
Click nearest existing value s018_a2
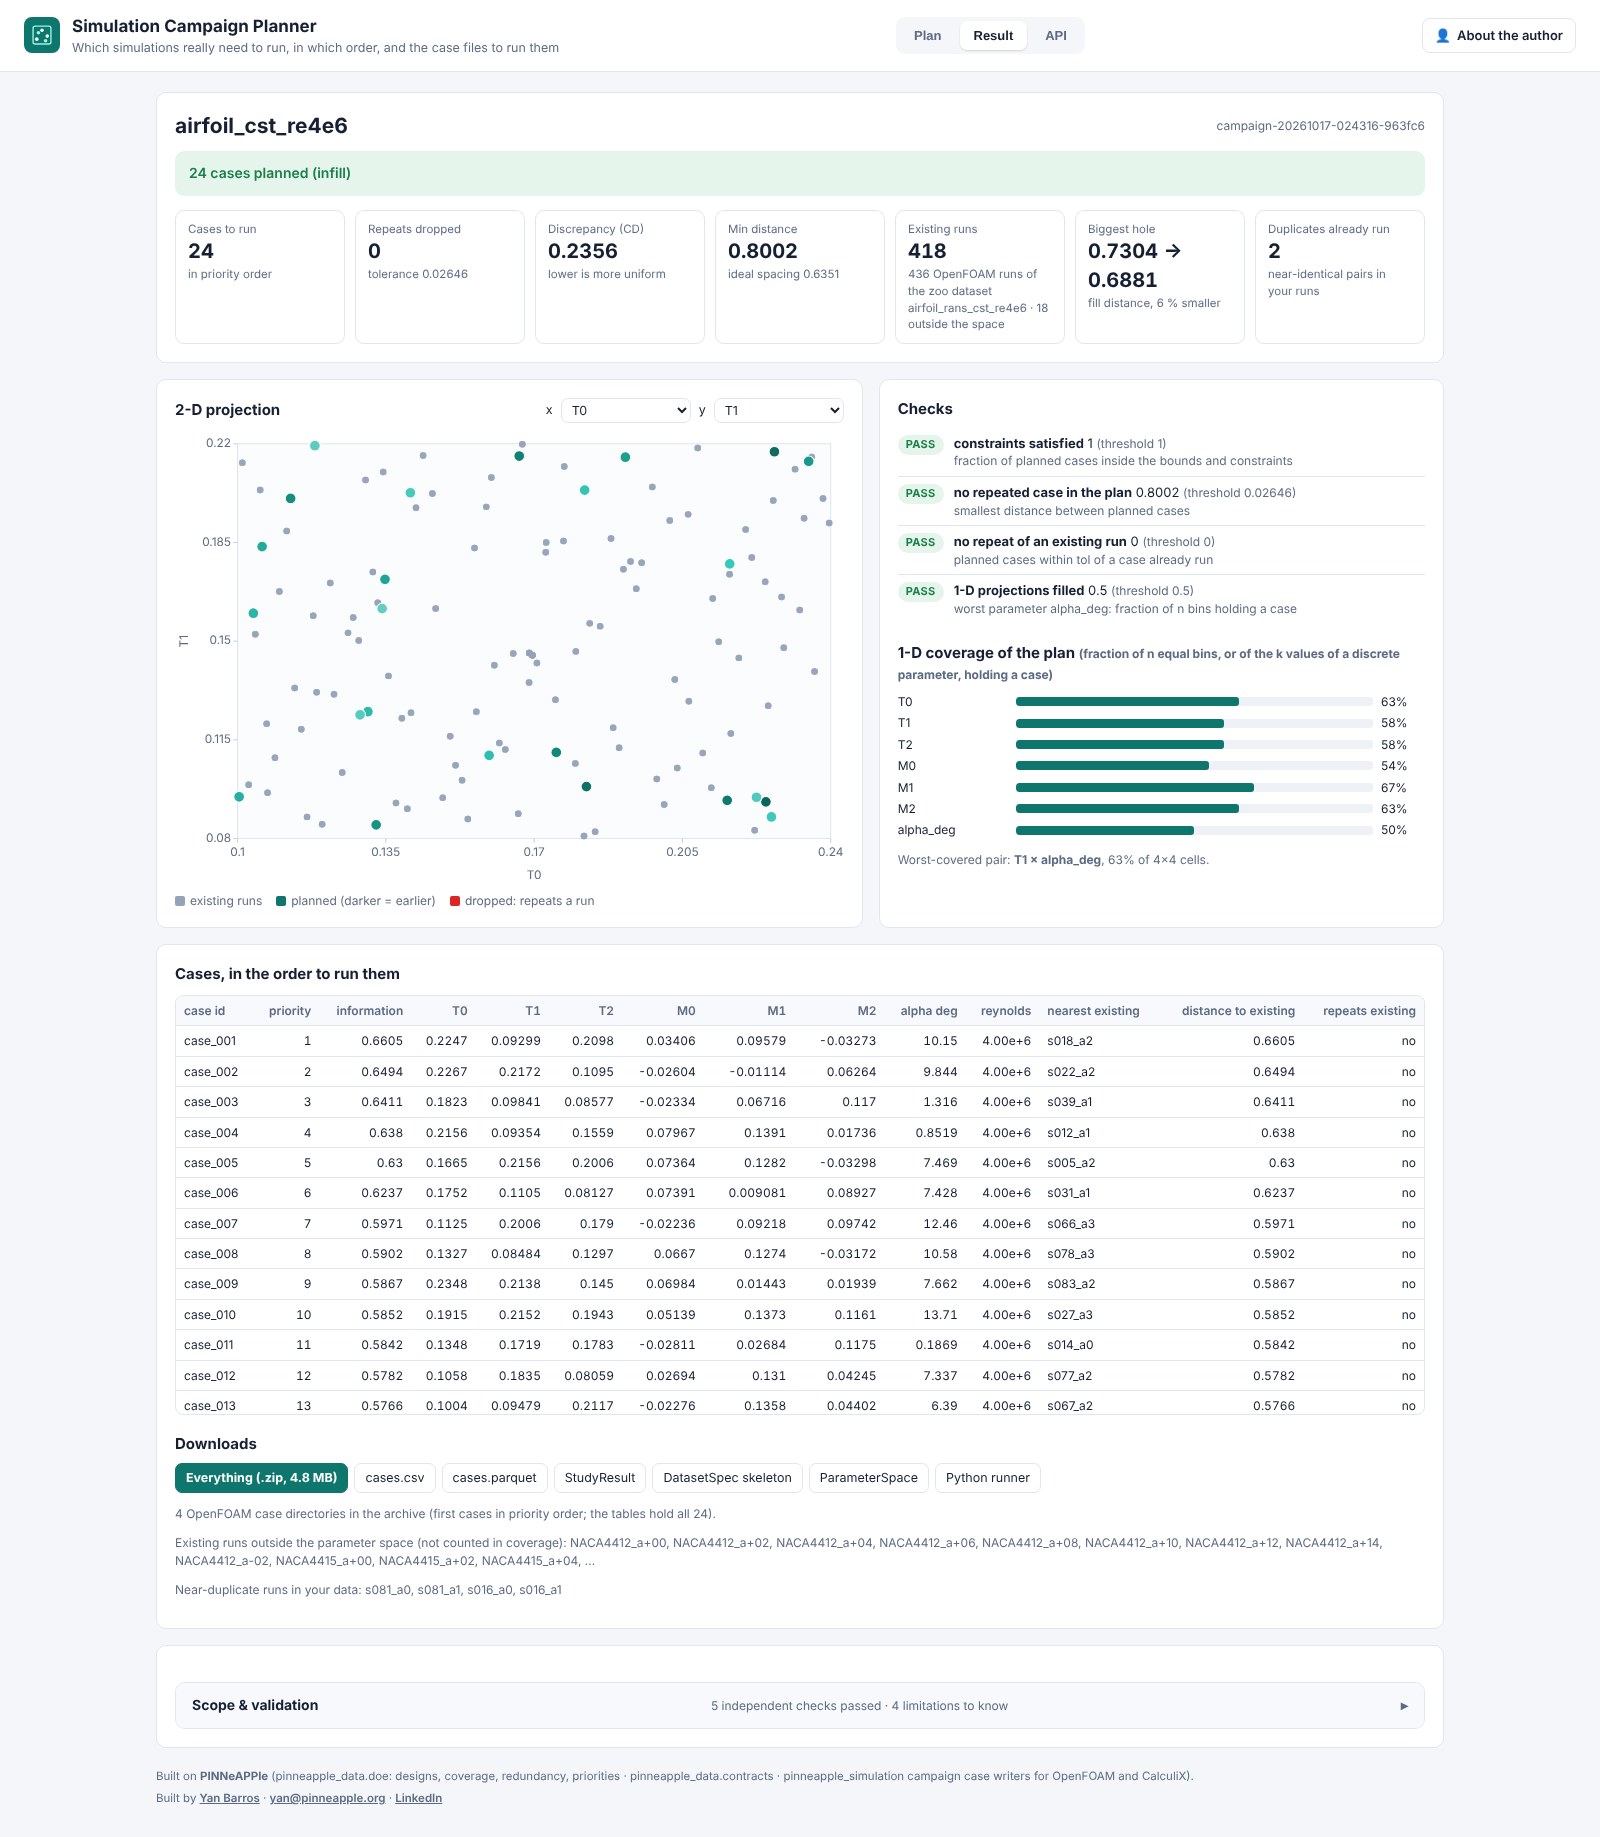click(1070, 1041)
